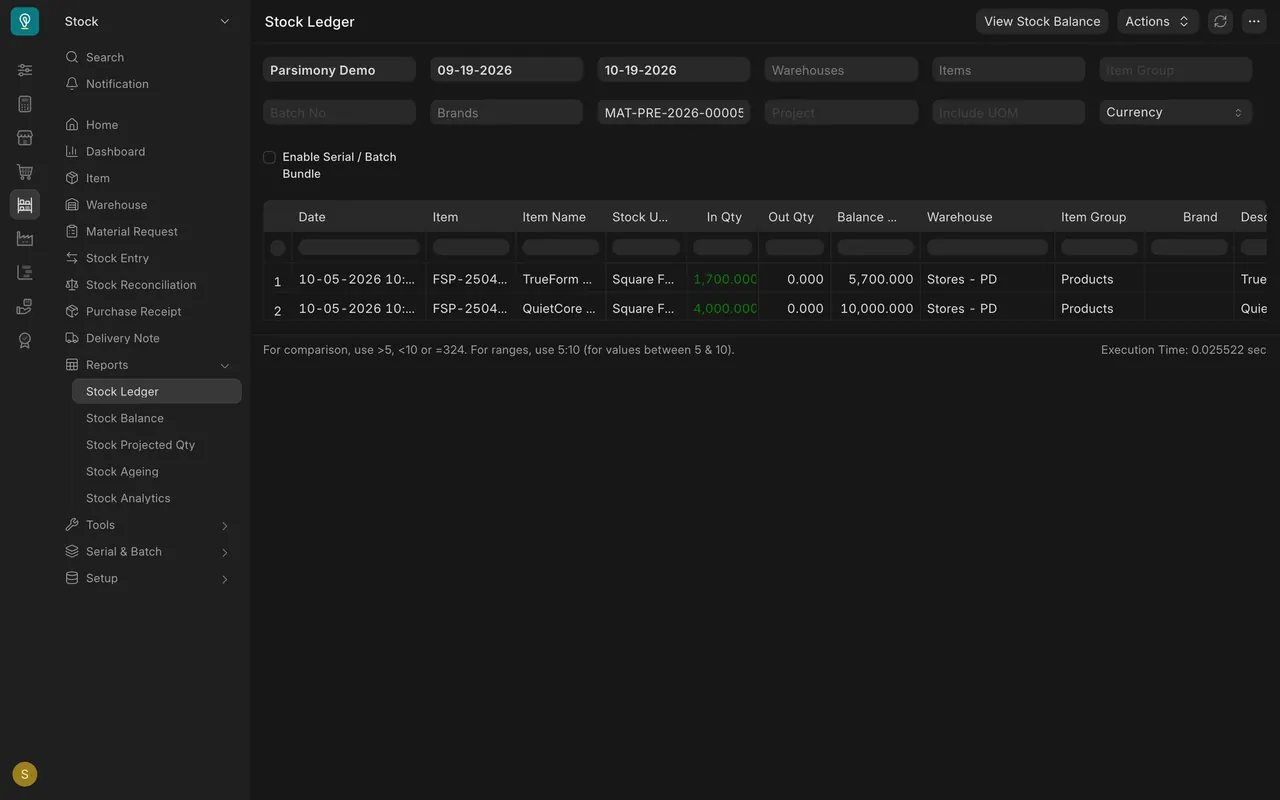Click the app logo icon at top left

point(25,21)
